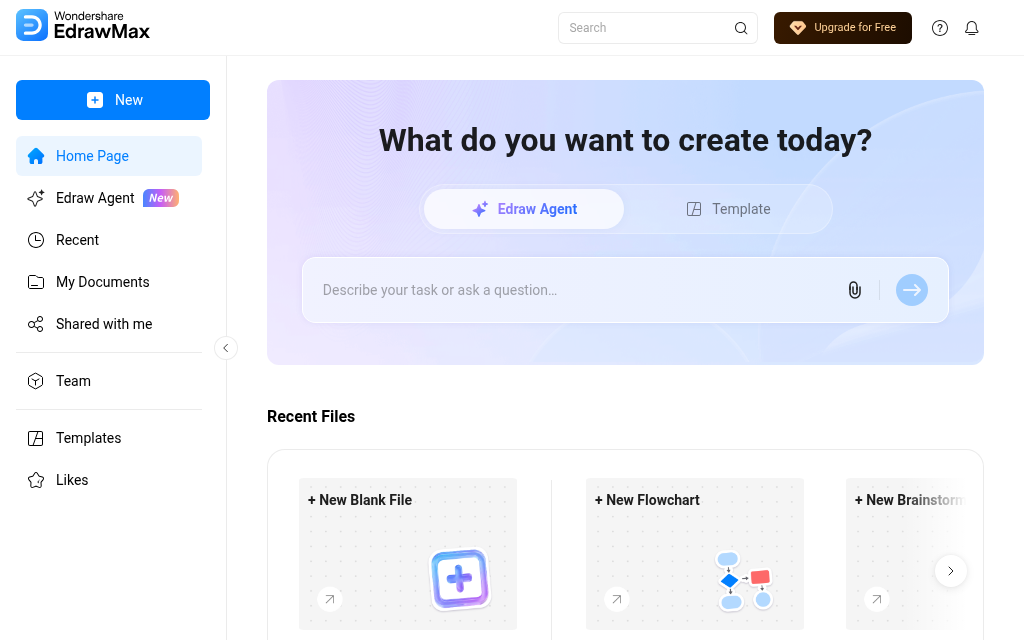
Task: Click the Templates layout icon in sidebar
Action: pyautogui.click(x=35, y=438)
